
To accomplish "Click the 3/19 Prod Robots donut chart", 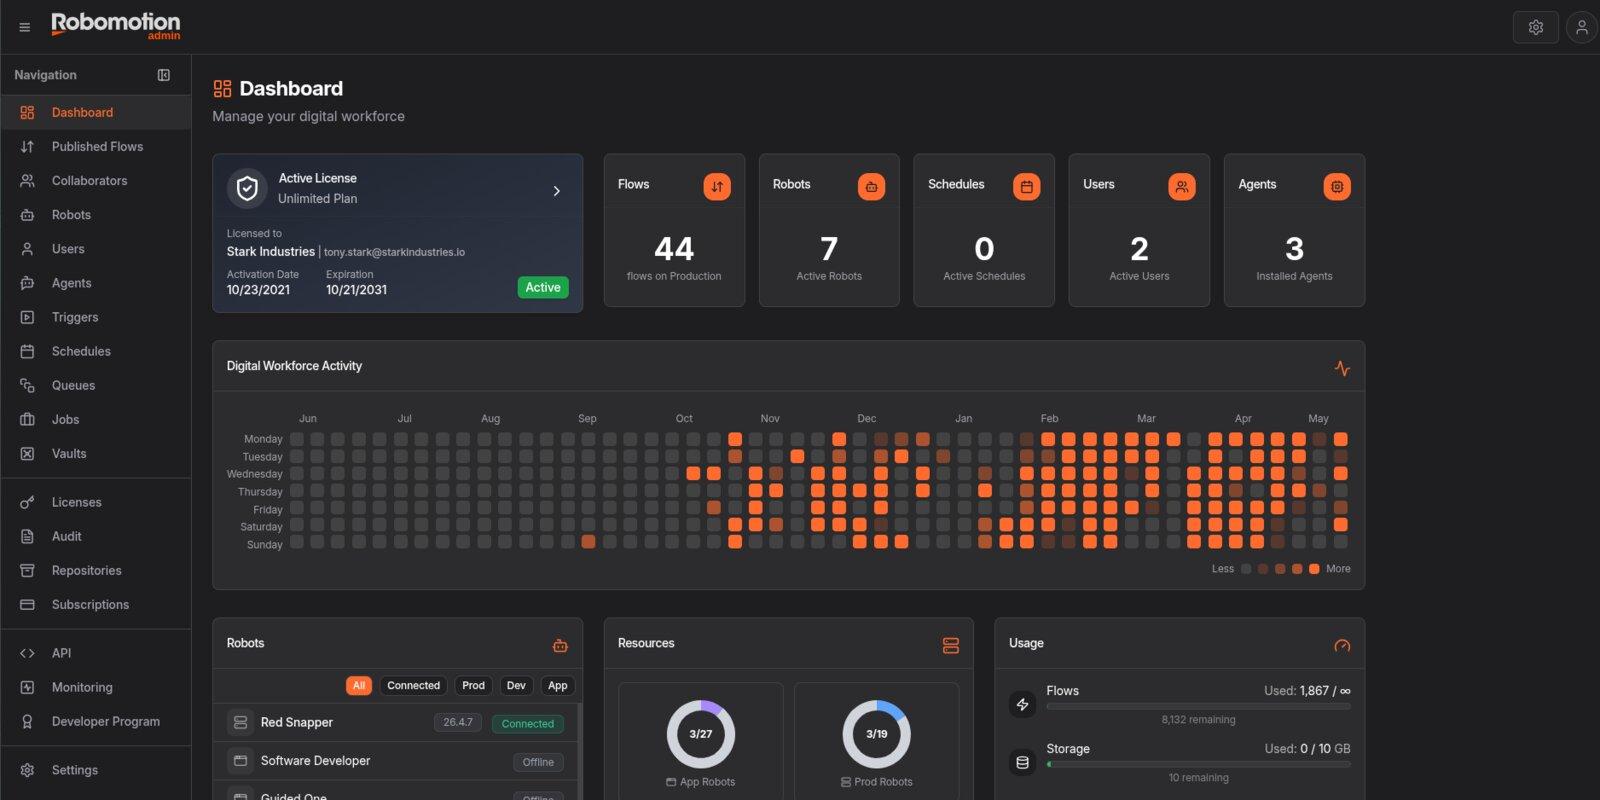I will [x=877, y=734].
